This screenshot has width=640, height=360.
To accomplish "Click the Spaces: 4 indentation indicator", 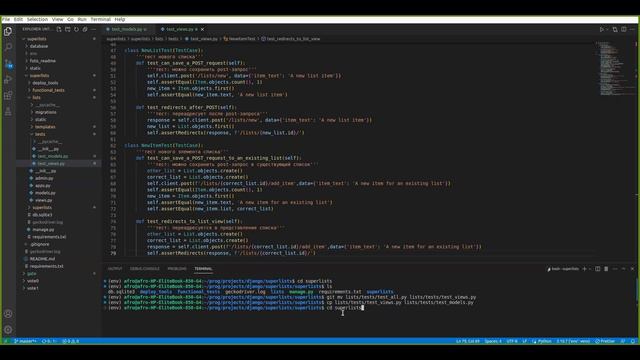I will [493, 341].
